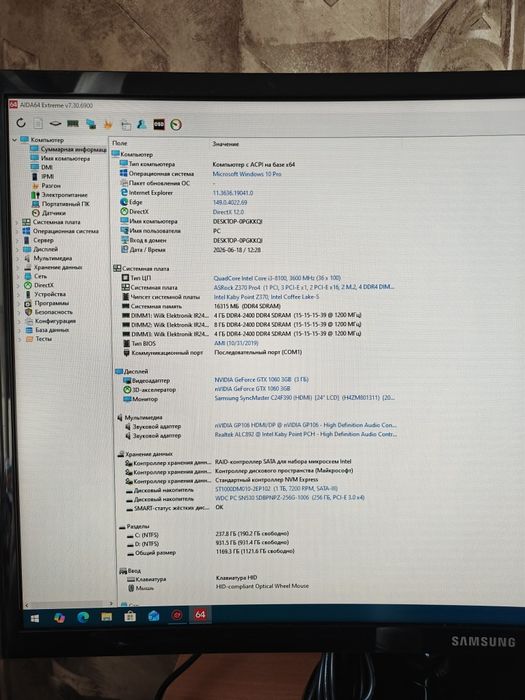Expand the Тесты tree node
The image size is (525, 700).
pos(20,339)
